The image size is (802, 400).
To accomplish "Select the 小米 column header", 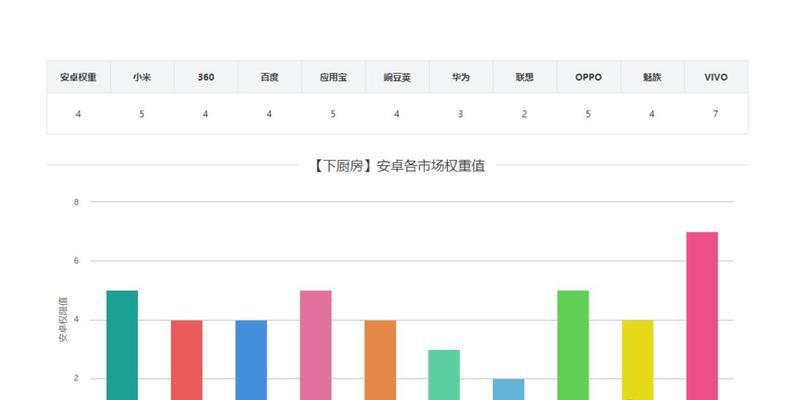I will click(142, 77).
